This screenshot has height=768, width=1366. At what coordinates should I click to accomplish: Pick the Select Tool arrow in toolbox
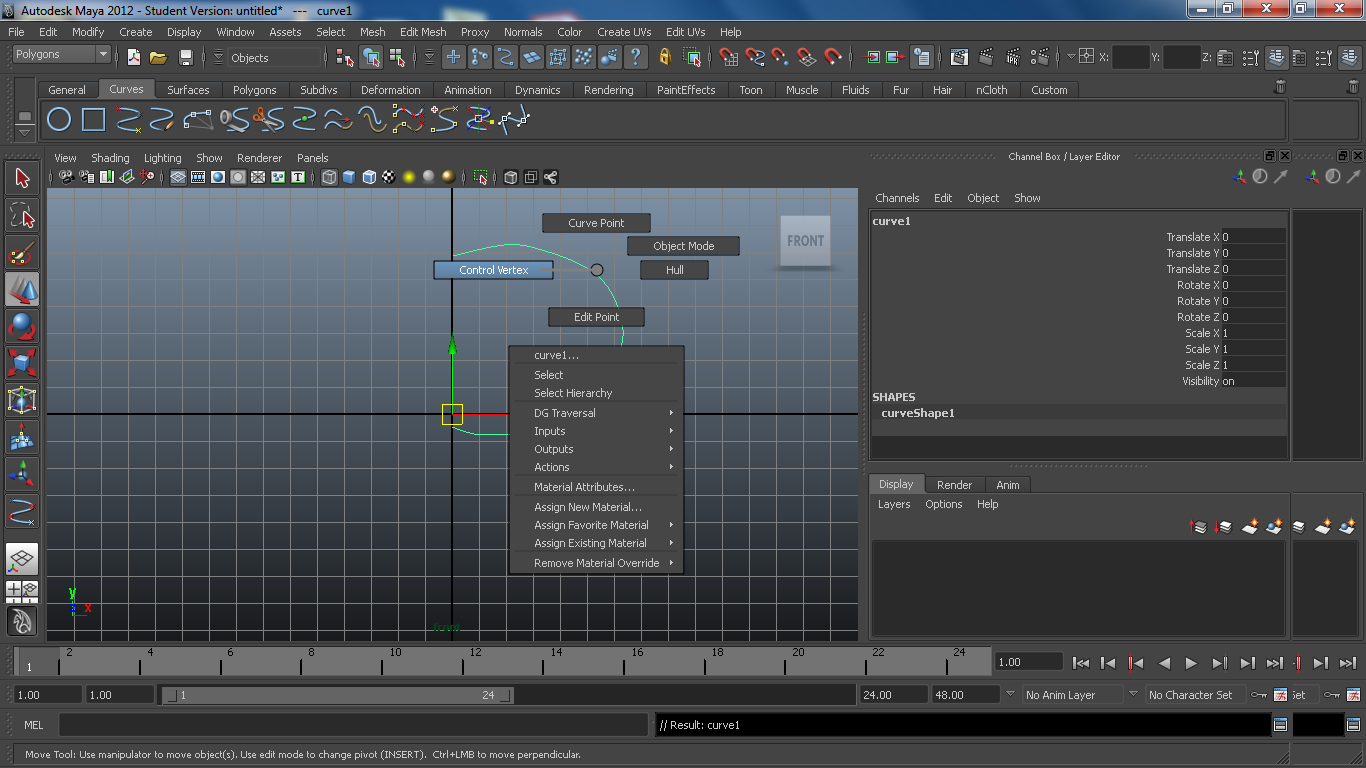22,178
